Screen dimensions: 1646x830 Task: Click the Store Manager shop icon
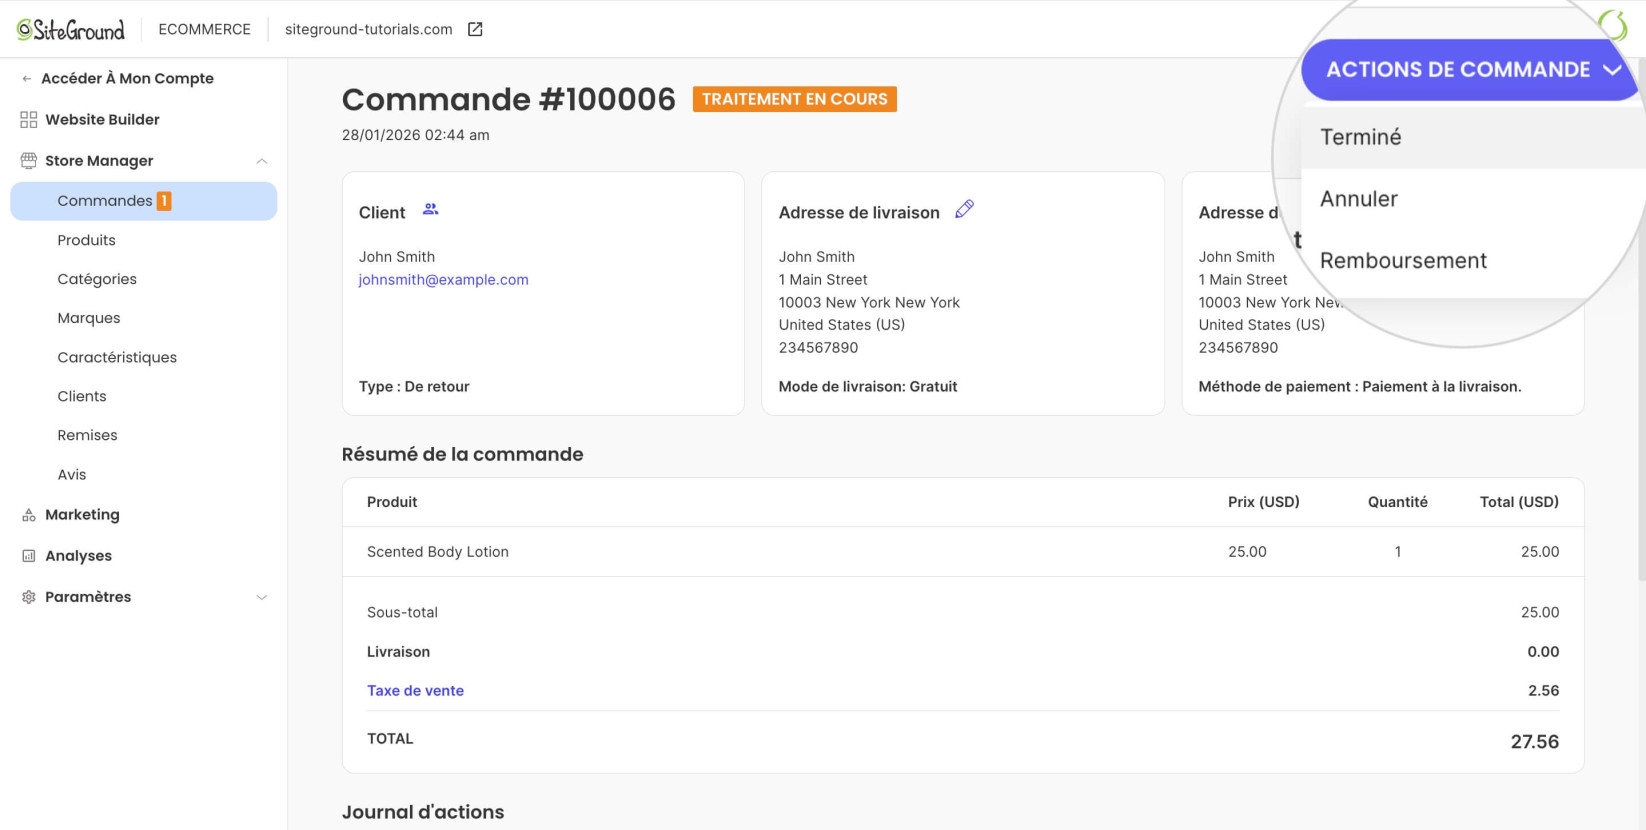point(28,160)
